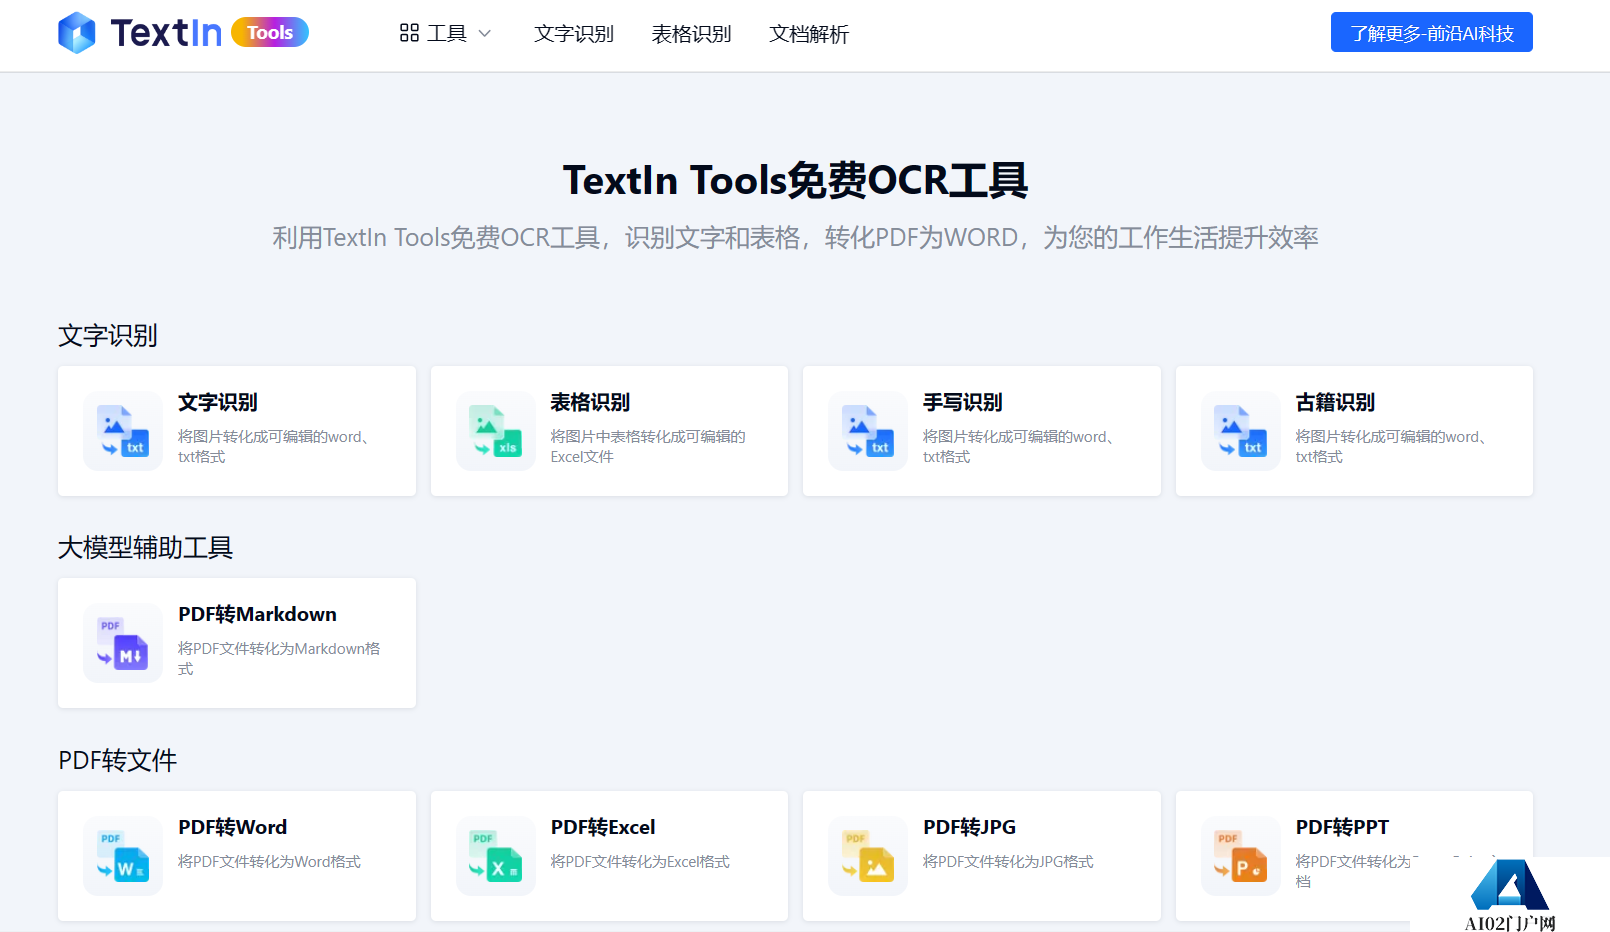The height and width of the screenshot is (932, 1610).
Task: Click the PDF转Word card W icon
Action: (x=123, y=856)
